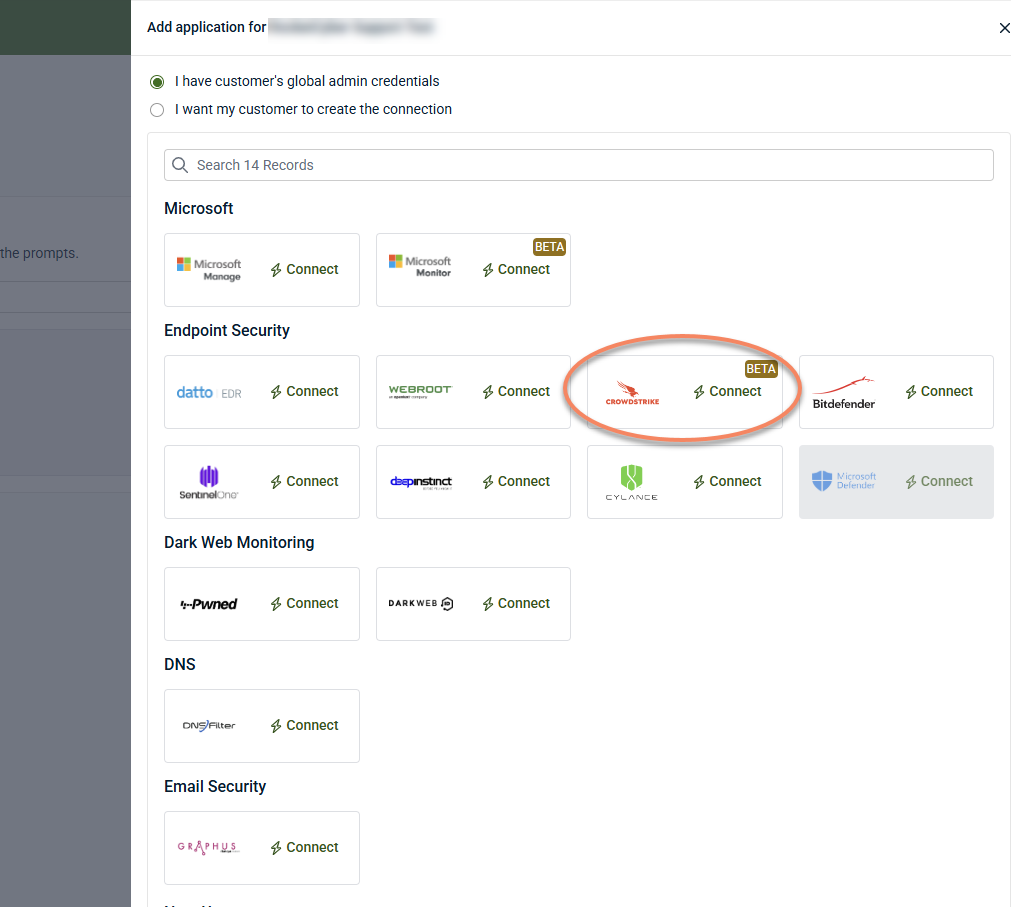Click the SentinelOne logo

(209, 483)
